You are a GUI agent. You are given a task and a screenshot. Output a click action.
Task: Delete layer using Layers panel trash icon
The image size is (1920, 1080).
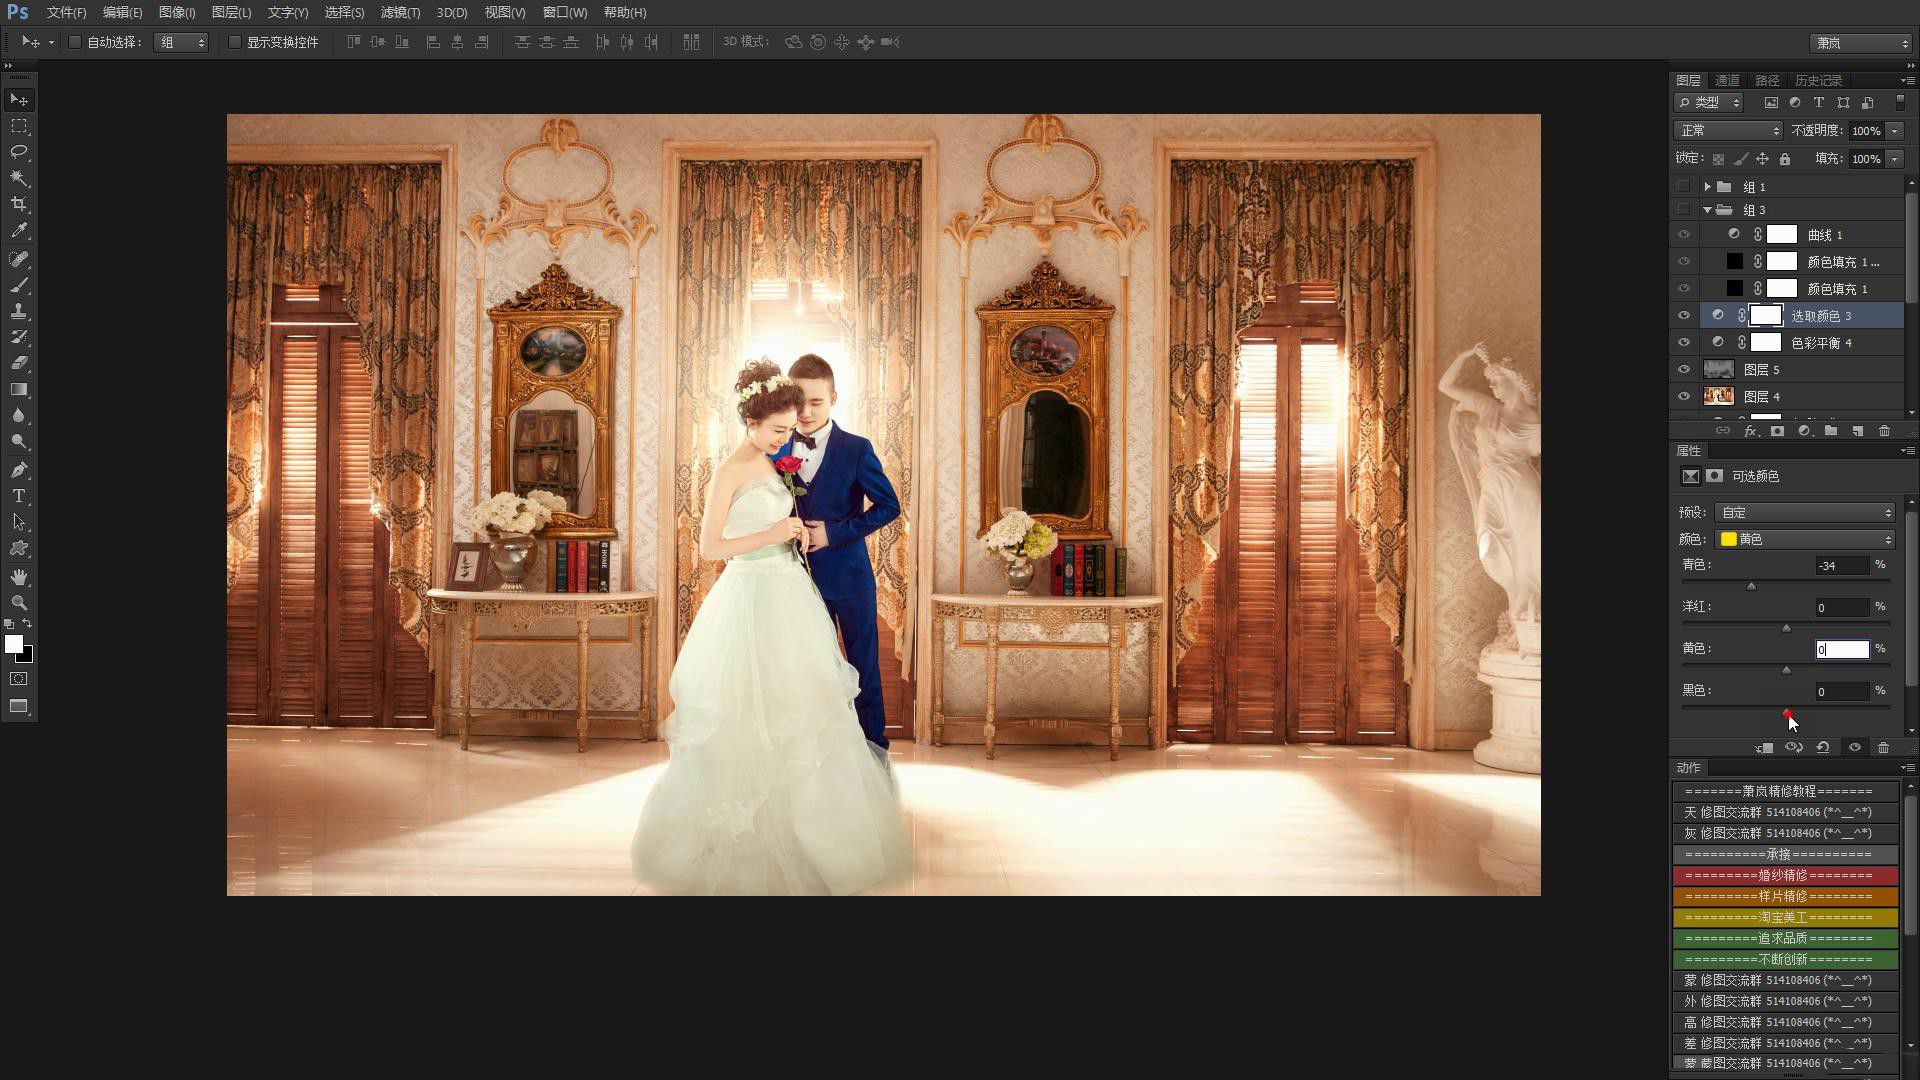[x=1884, y=431]
